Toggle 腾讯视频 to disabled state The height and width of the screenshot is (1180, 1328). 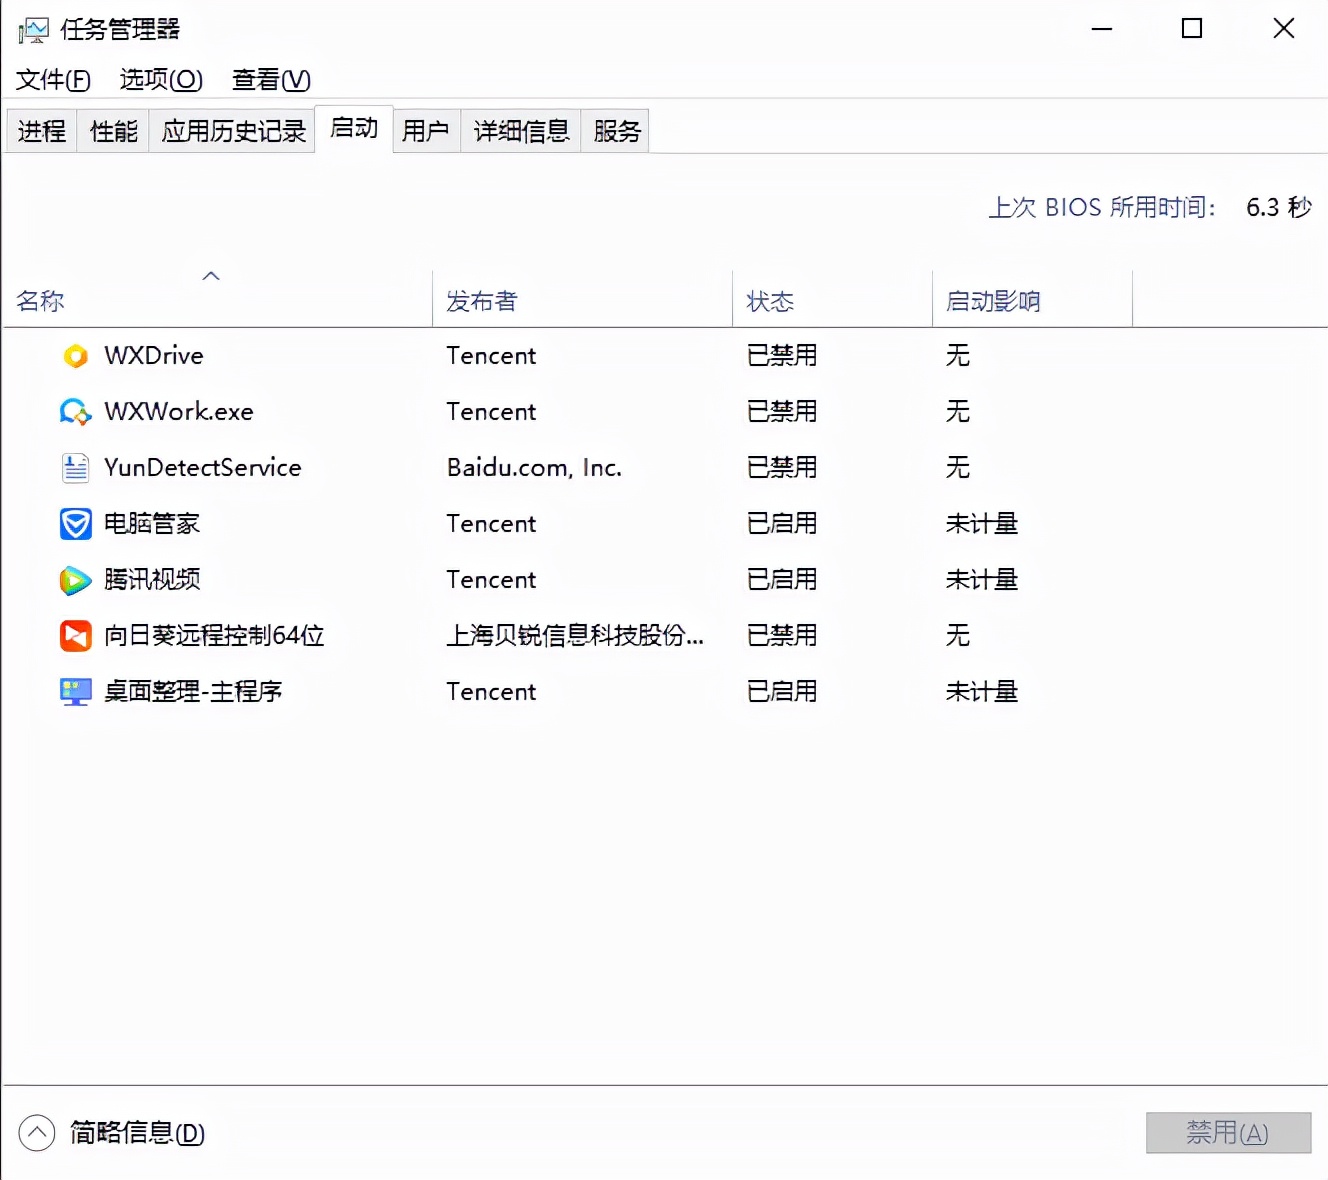click(782, 579)
